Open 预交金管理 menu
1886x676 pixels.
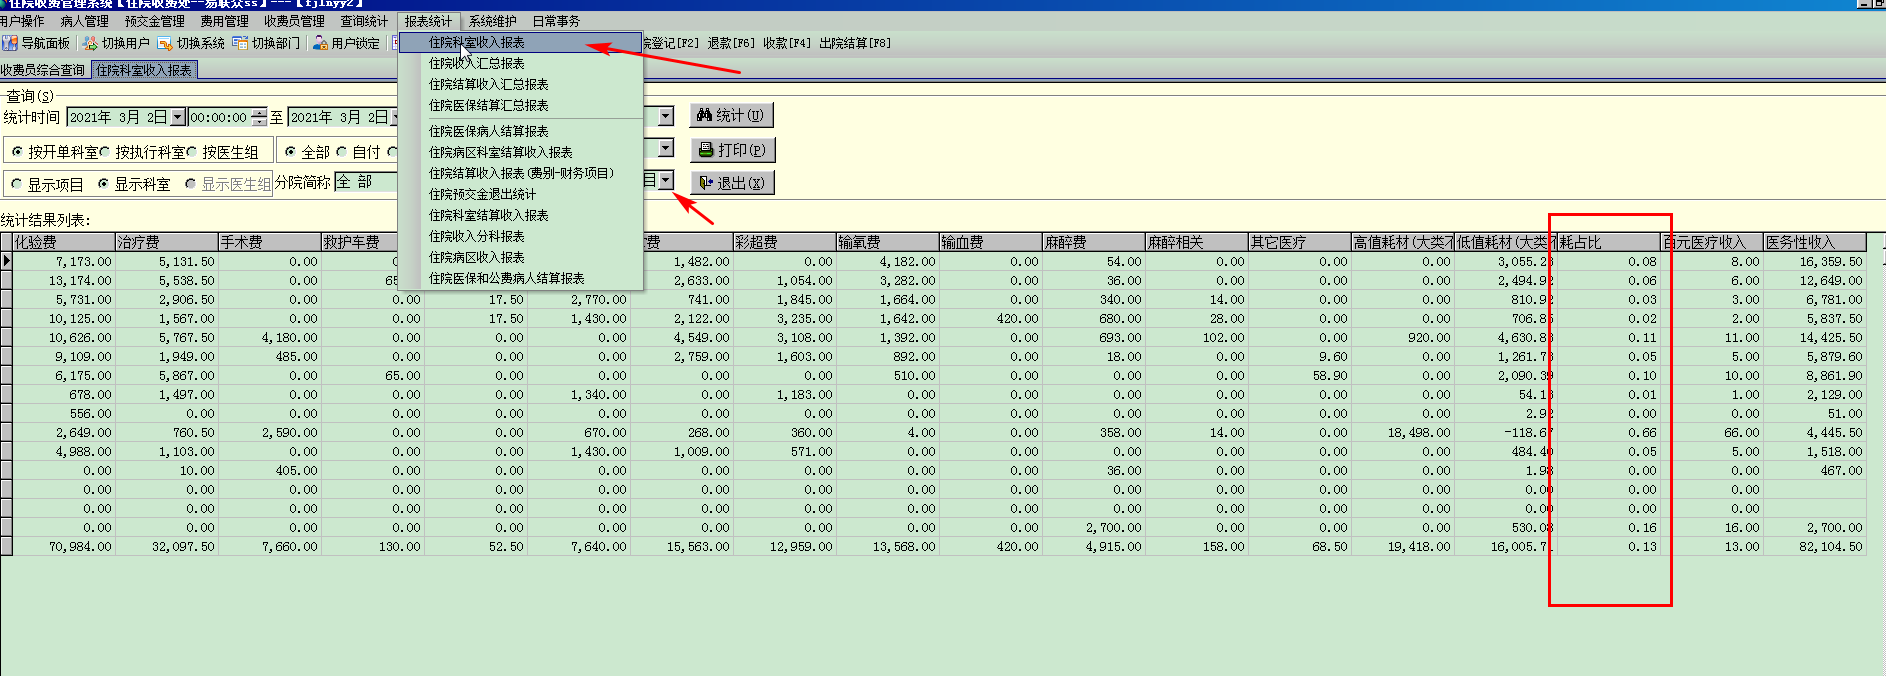point(154,21)
